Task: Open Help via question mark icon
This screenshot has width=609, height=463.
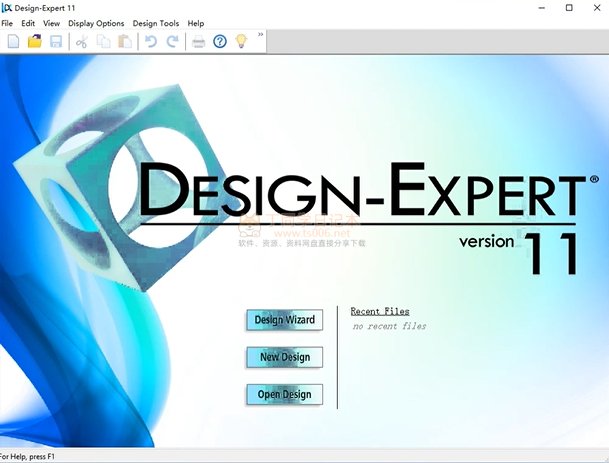Action: point(220,41)
